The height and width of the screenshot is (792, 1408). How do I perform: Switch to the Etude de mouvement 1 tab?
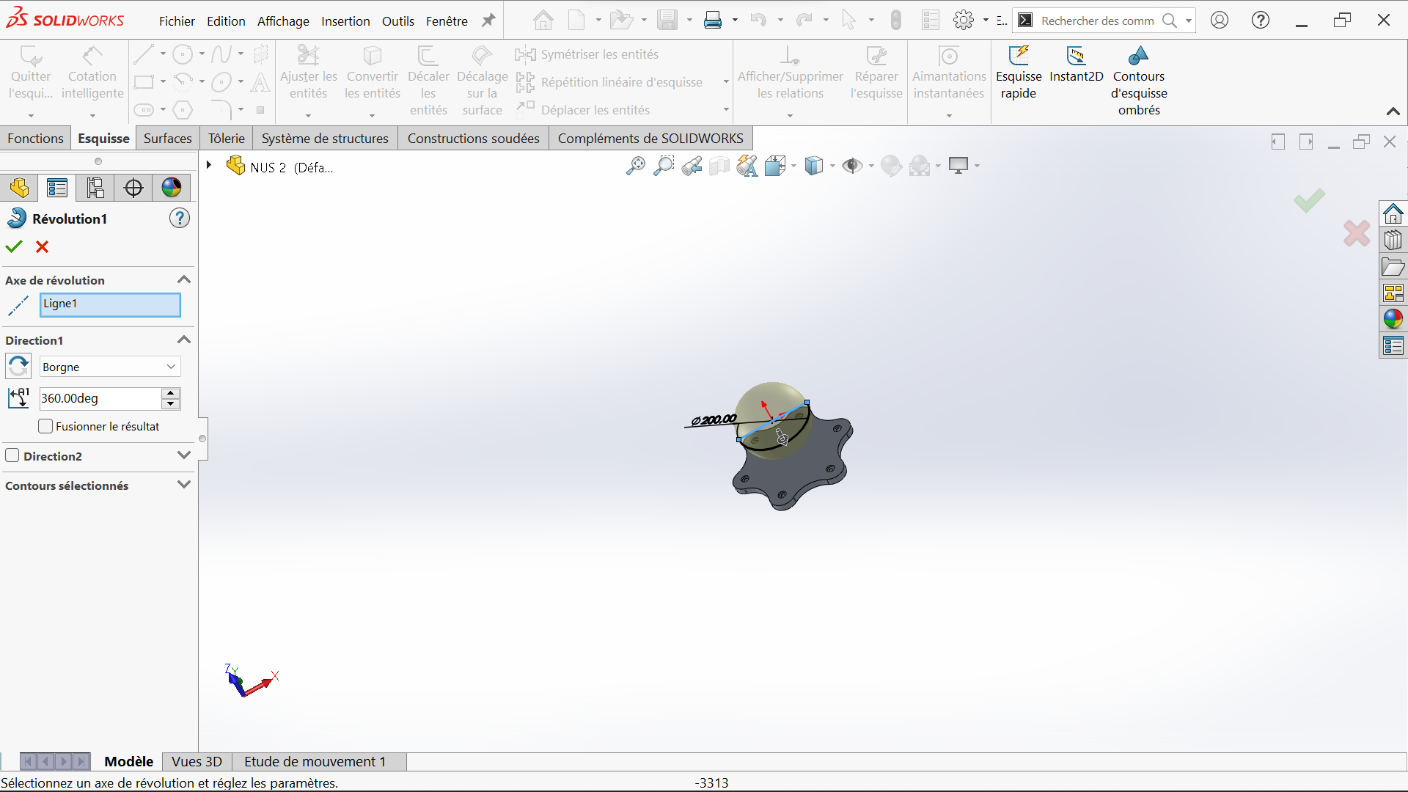click(314, 761)
